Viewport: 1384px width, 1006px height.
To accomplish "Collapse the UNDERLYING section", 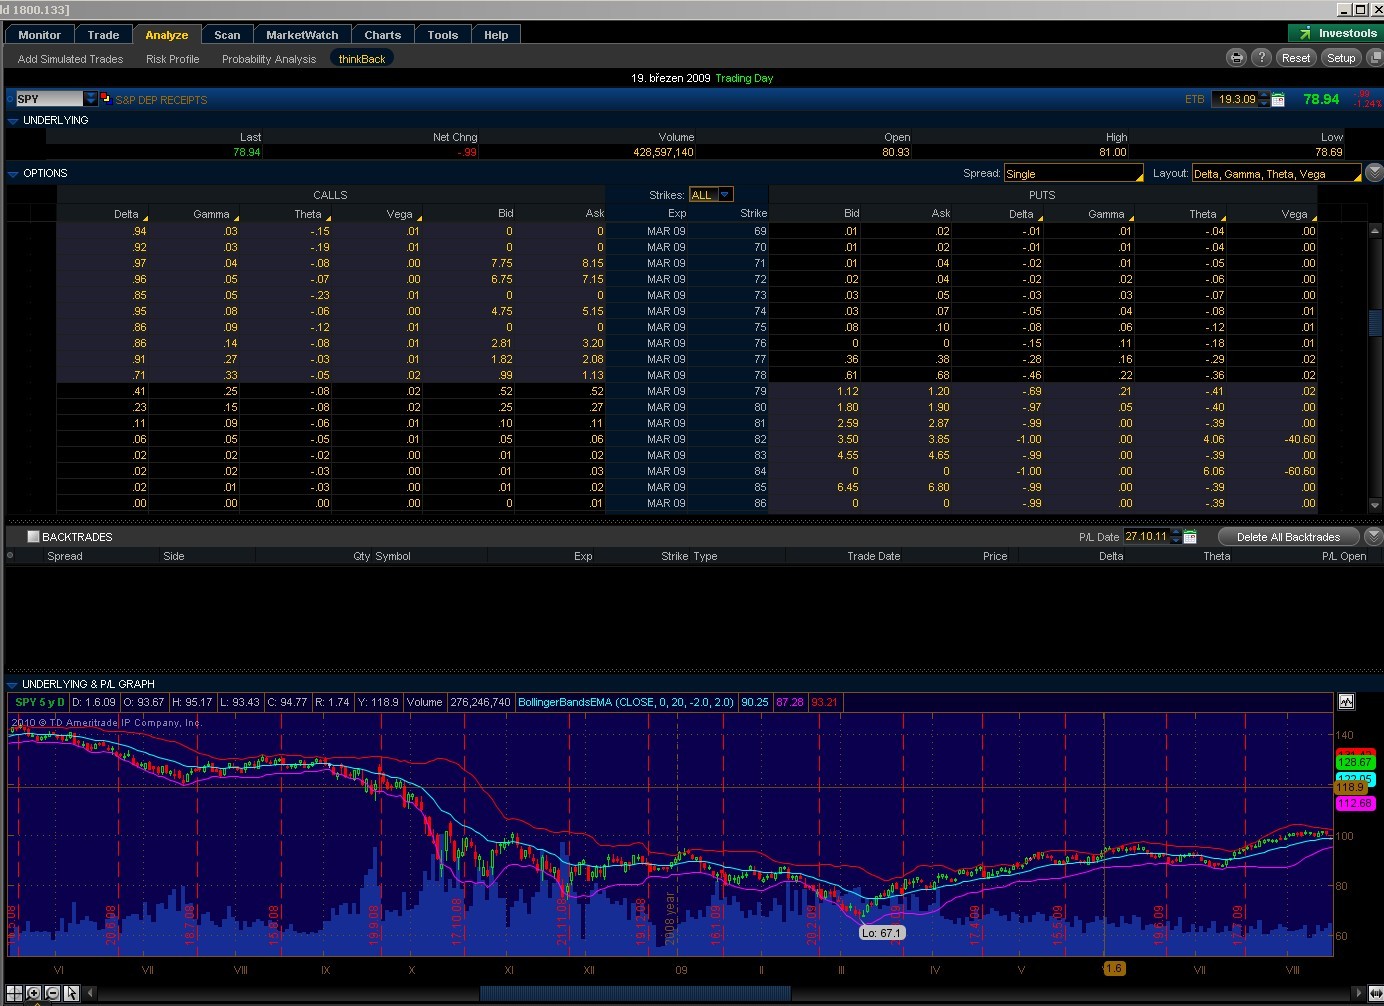I will tap(13, 121).
